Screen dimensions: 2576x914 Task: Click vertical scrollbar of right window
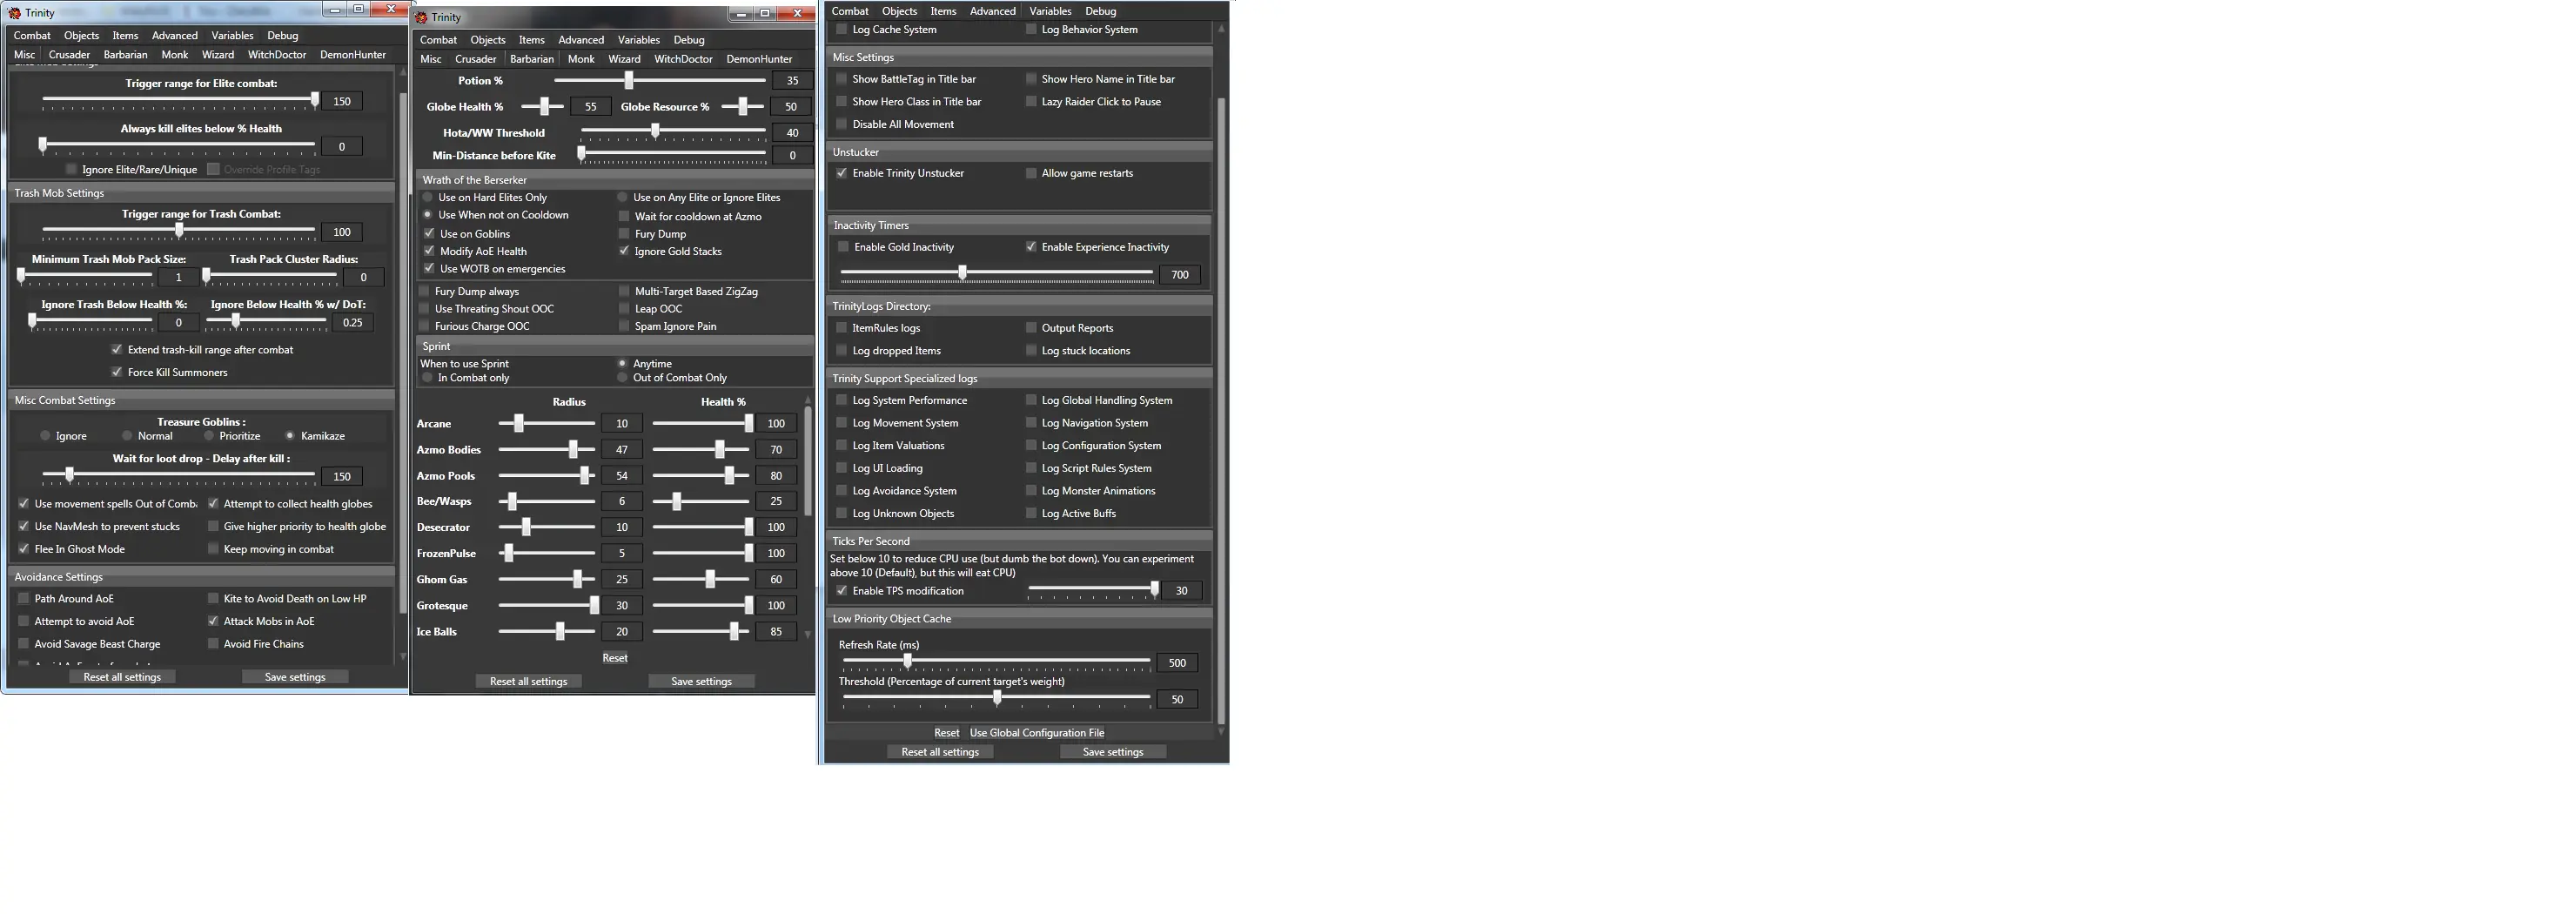coord(1220,410)
